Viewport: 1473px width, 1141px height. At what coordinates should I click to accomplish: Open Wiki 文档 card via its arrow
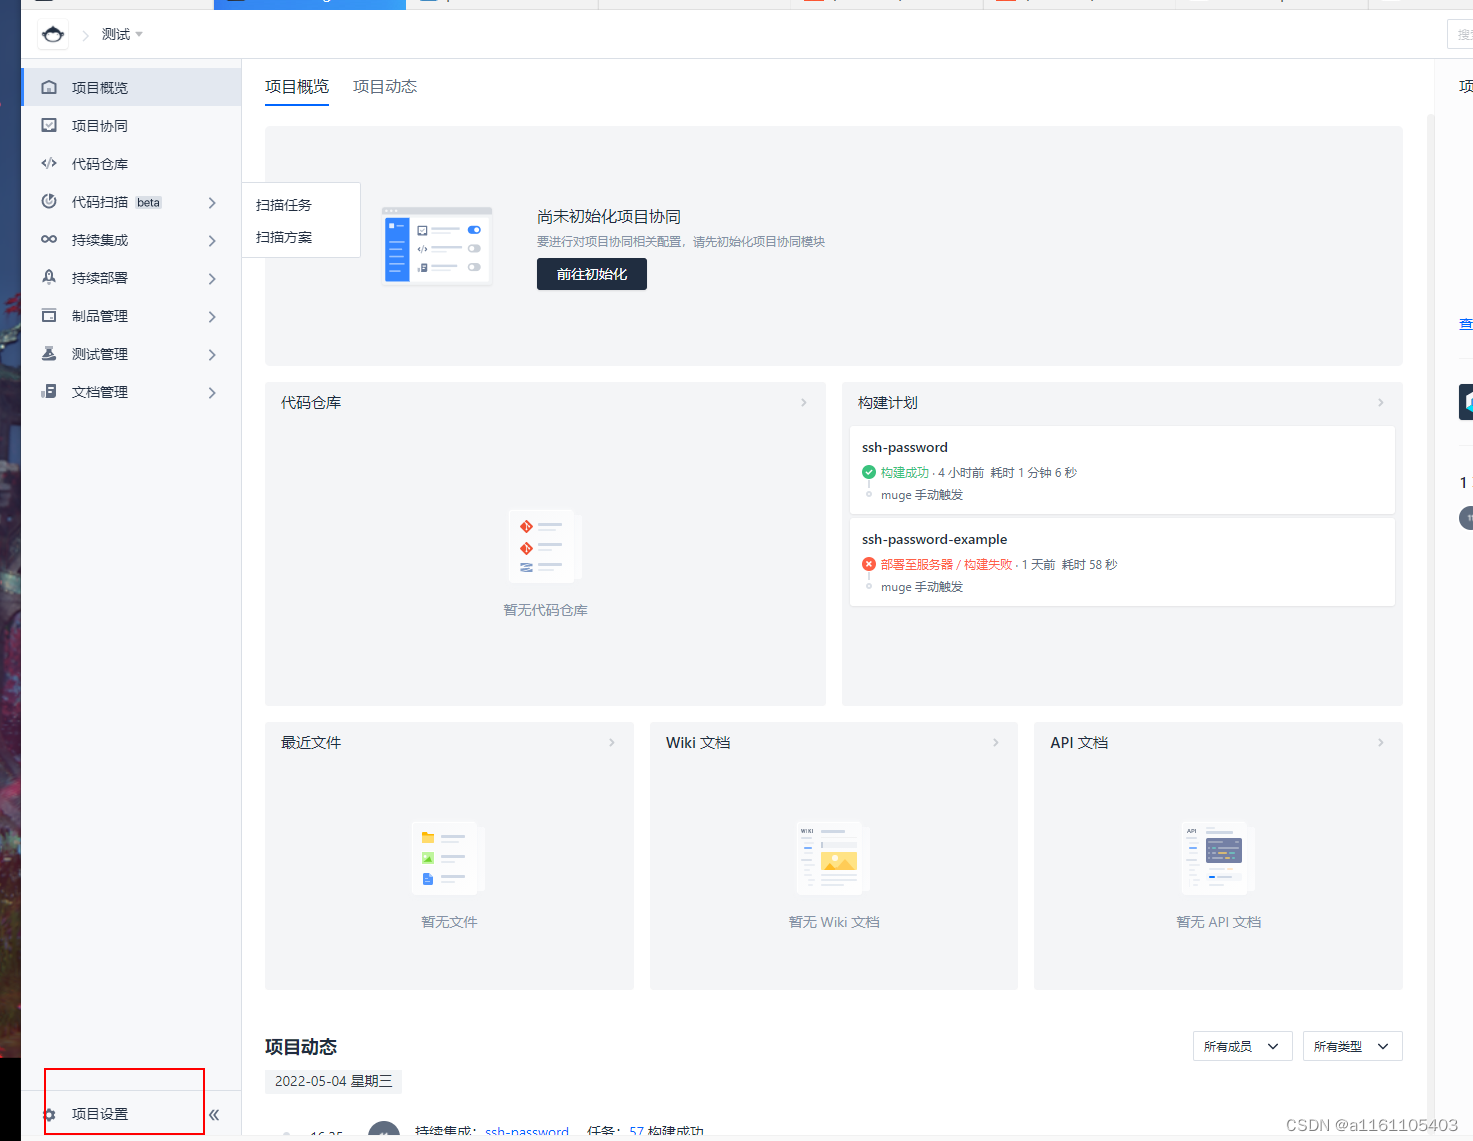pyautogui.click(x=996, y=742)
